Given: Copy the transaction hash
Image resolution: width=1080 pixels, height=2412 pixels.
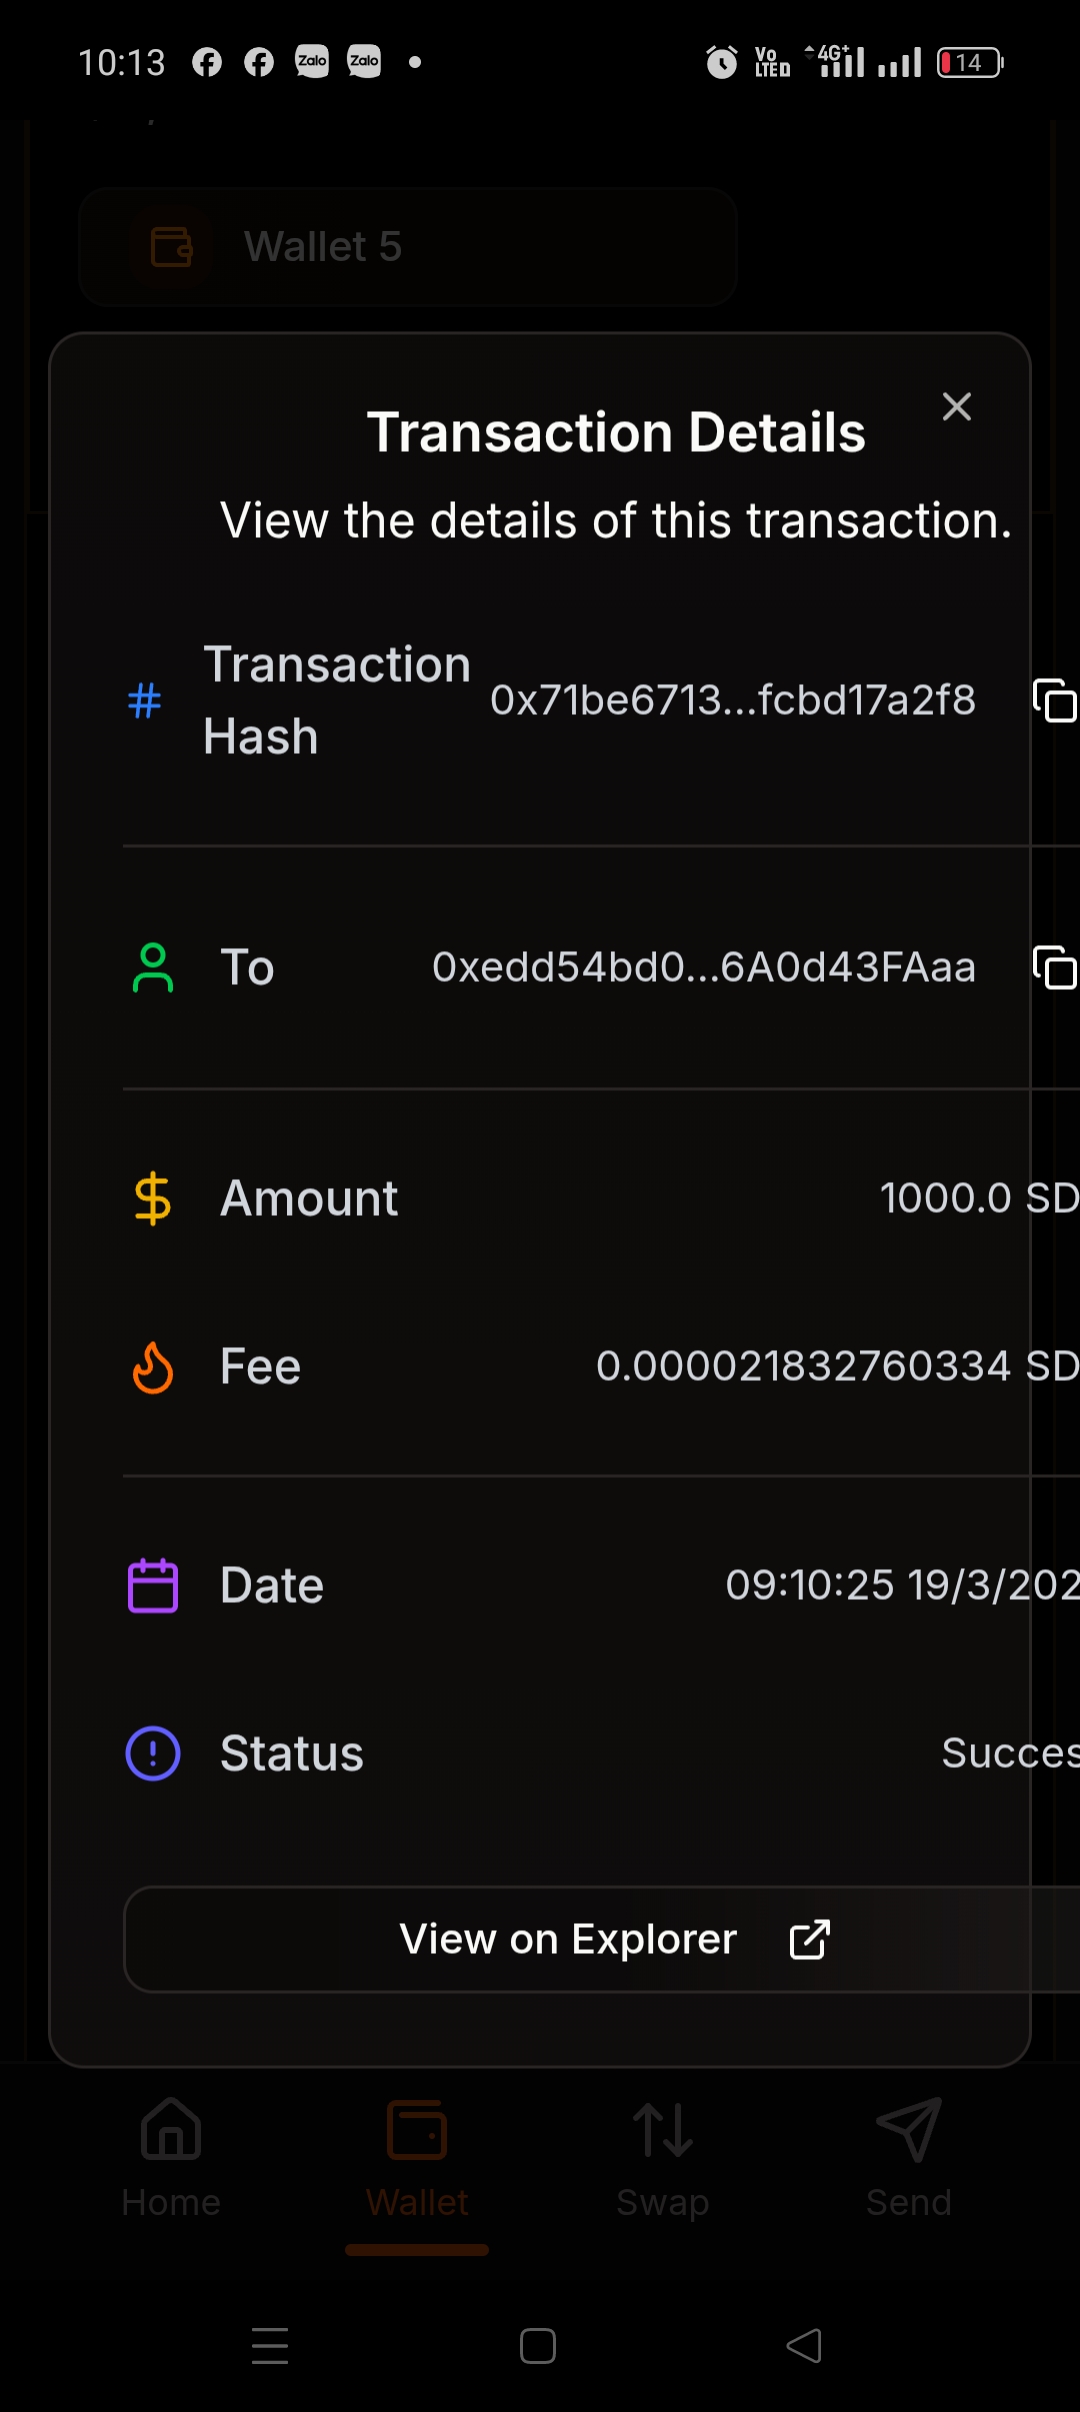Looking at the screenshot, I should [x=1054, y=700].
